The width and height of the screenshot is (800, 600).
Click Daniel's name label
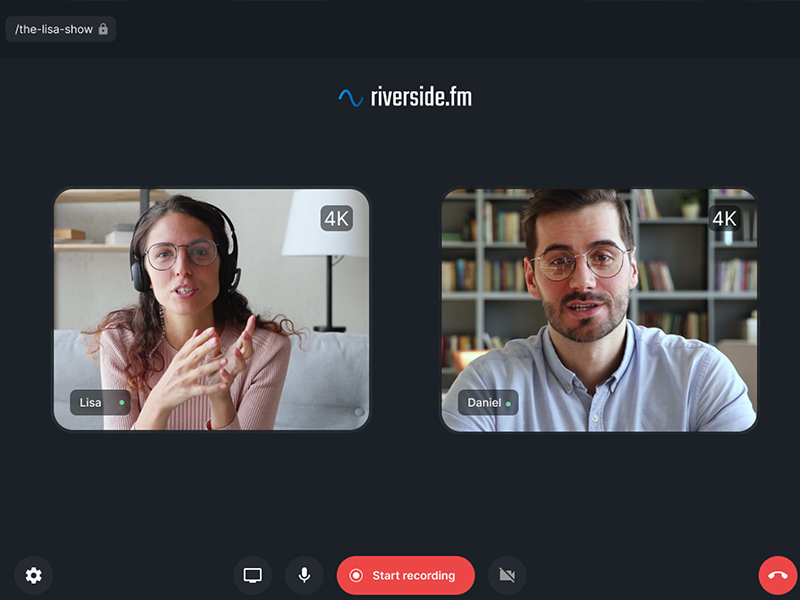[484, 403]
